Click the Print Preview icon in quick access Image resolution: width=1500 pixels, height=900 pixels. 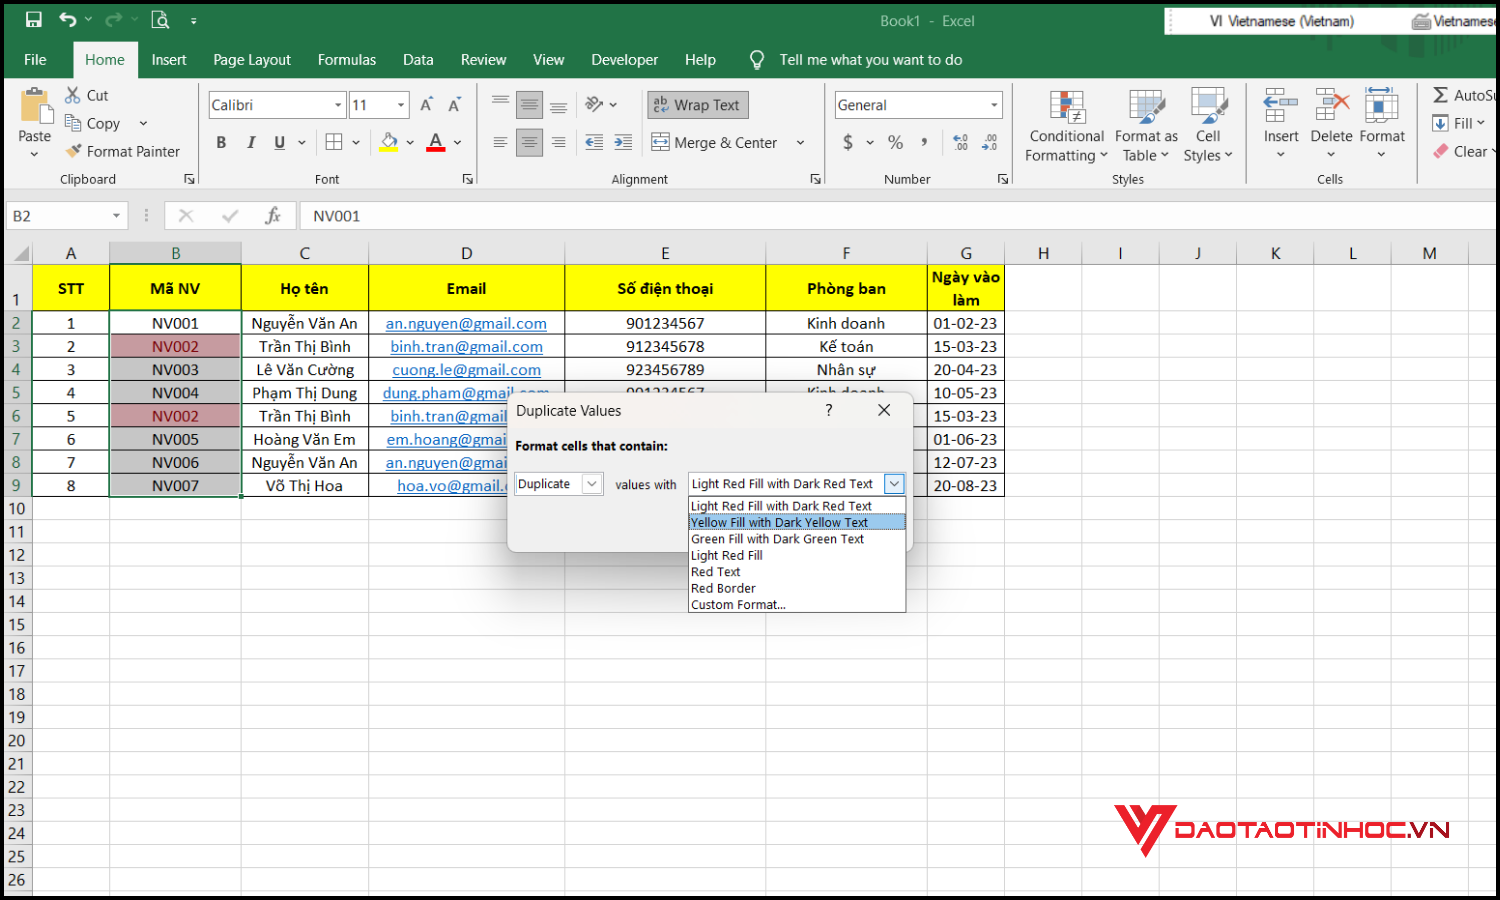(x=159, y=20)
